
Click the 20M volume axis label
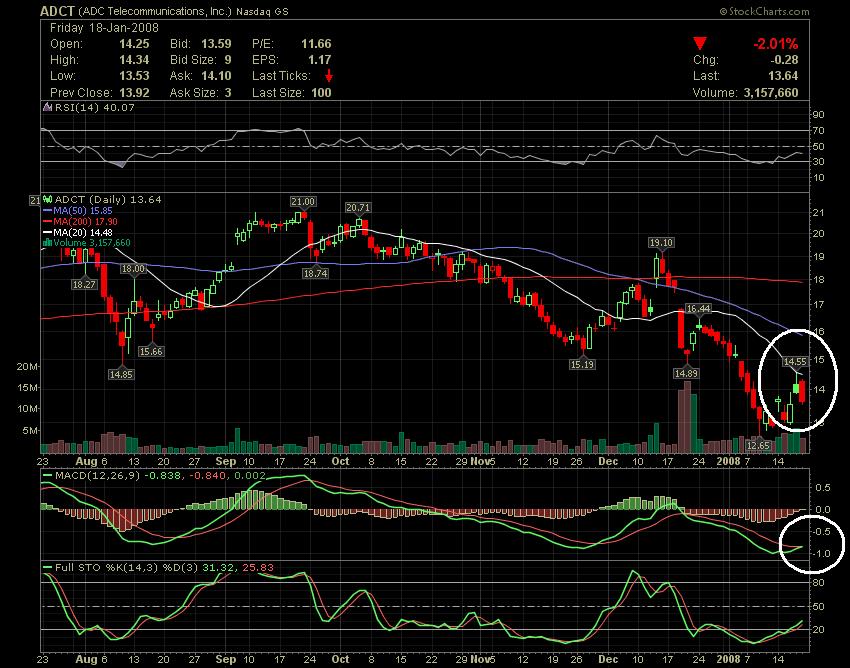click(x=28, y=367)
